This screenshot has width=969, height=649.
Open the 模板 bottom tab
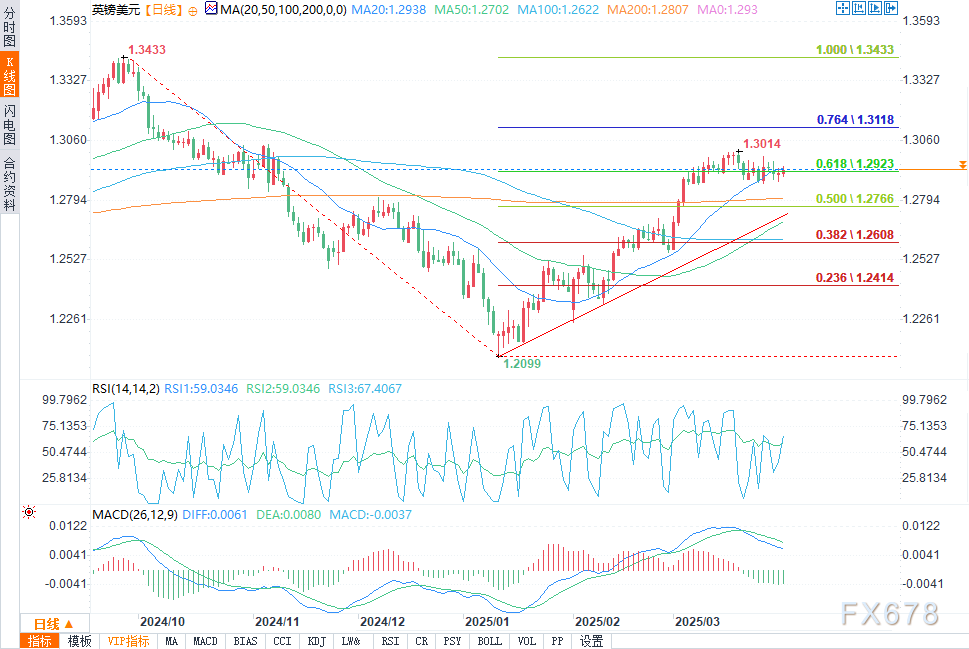(x=79, y=641)
